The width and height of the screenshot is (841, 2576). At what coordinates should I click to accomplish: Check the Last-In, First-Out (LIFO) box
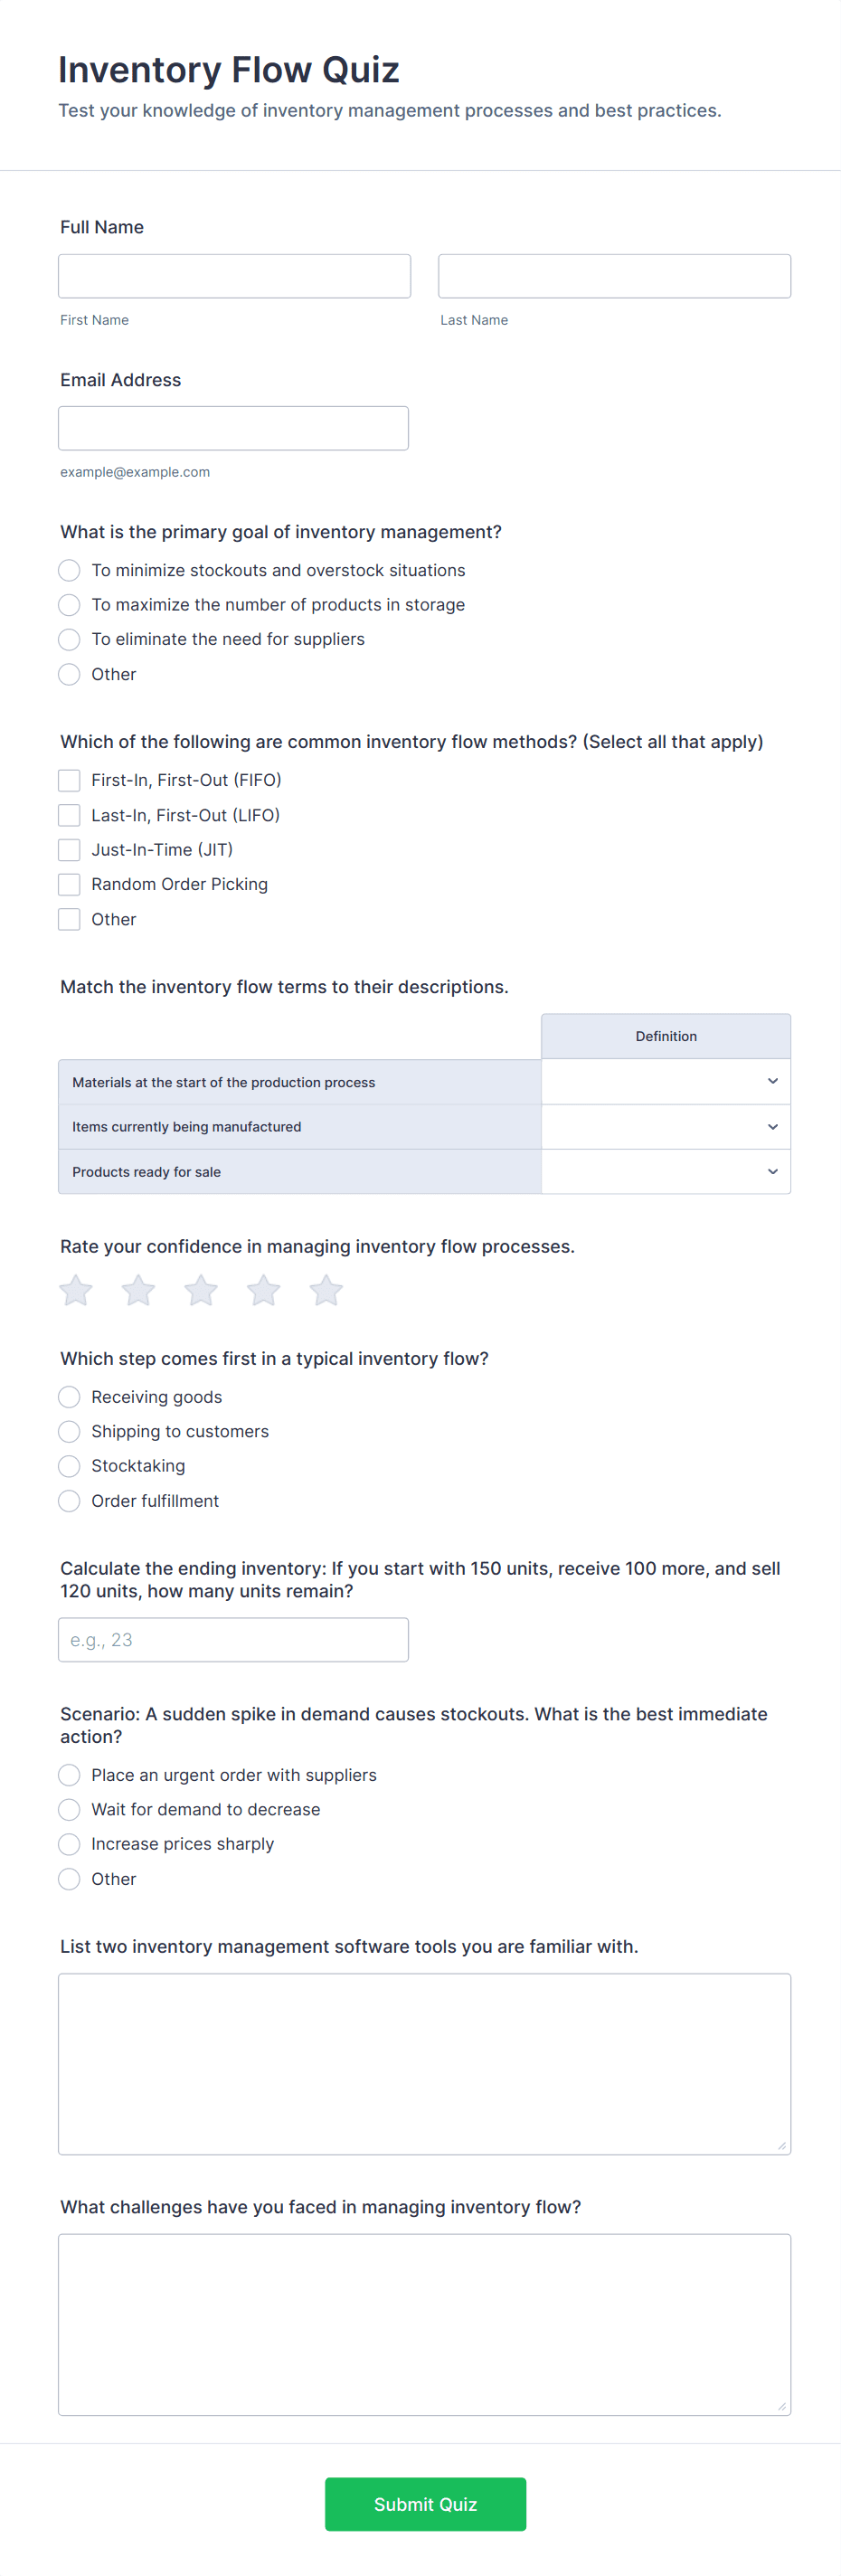(69, 815)
